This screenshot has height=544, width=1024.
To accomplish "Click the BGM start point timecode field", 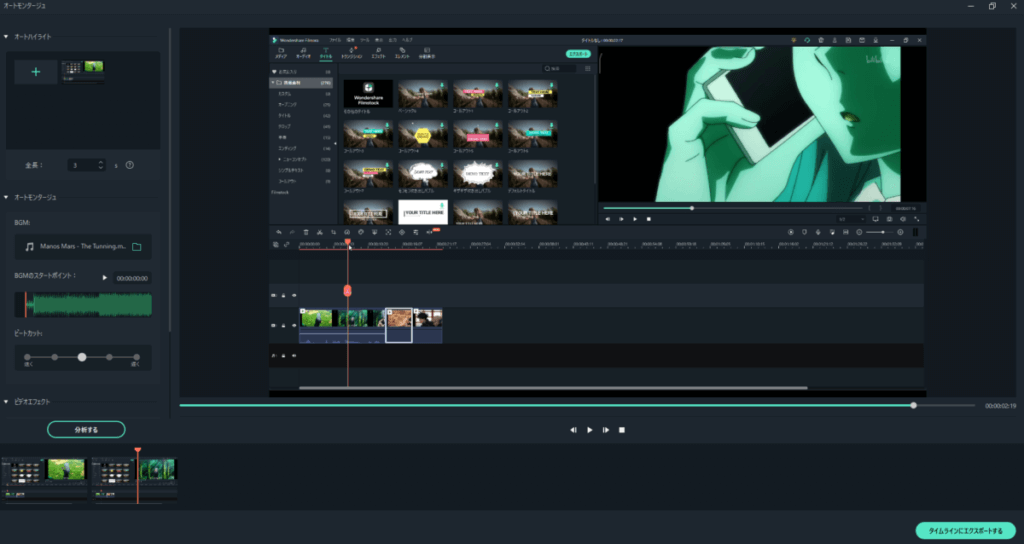I will pos(132,278).
